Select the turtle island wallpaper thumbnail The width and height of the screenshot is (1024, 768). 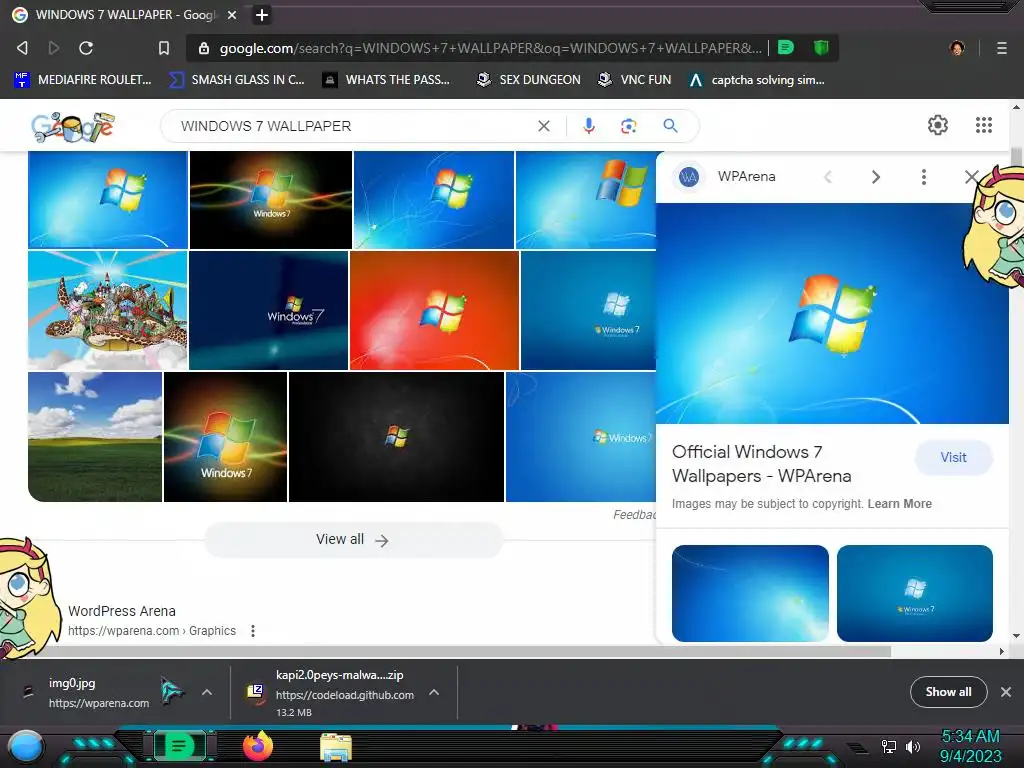tap(108, 310)
